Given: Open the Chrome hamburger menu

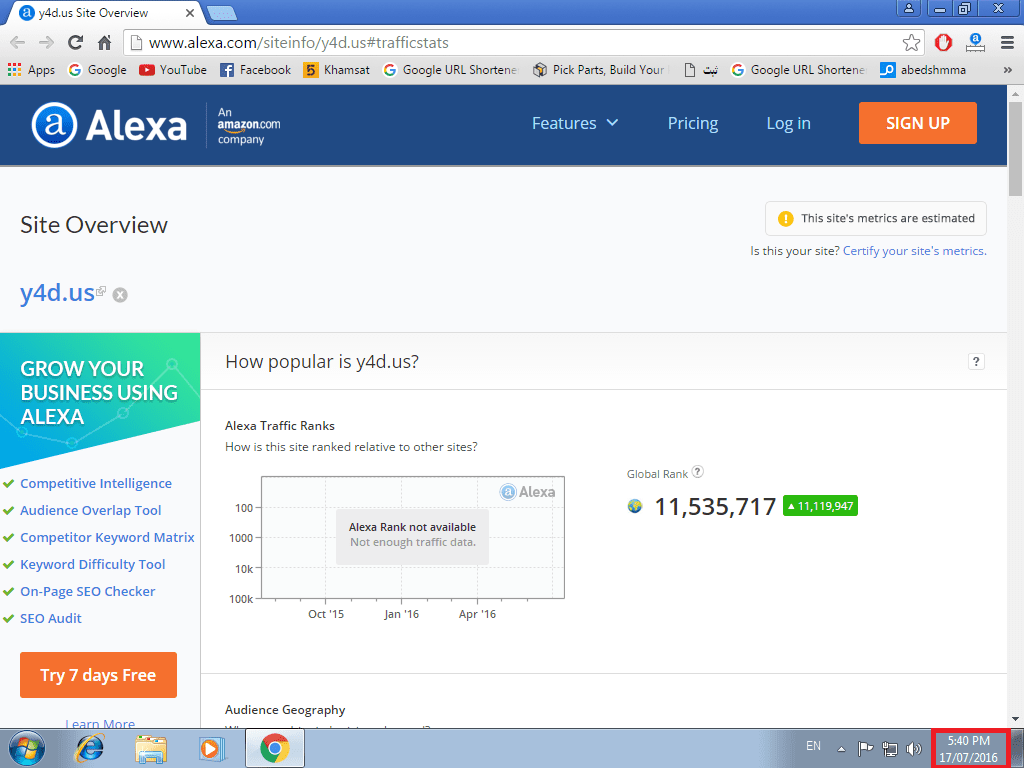Looking at the screenshot, I should tap(1007, 43).
